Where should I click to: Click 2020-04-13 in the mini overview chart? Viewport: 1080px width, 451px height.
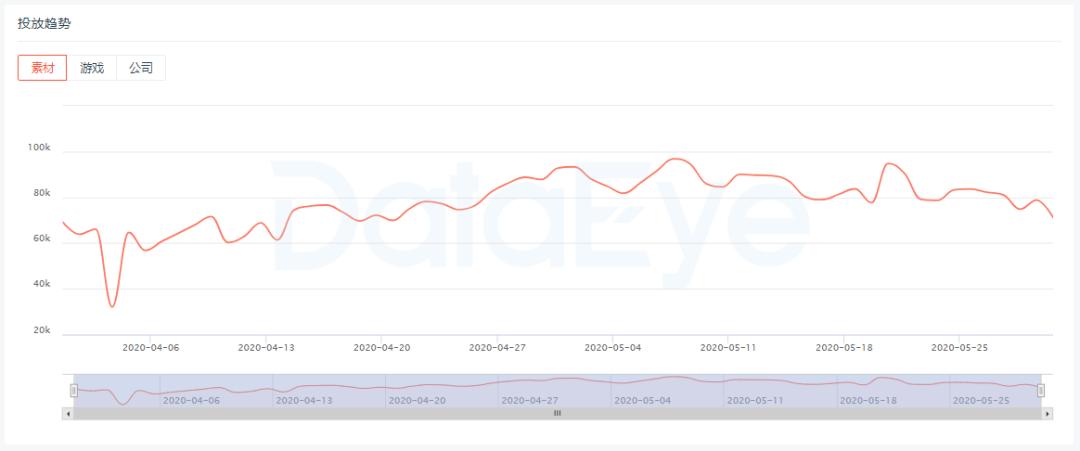tap(304, 399)
